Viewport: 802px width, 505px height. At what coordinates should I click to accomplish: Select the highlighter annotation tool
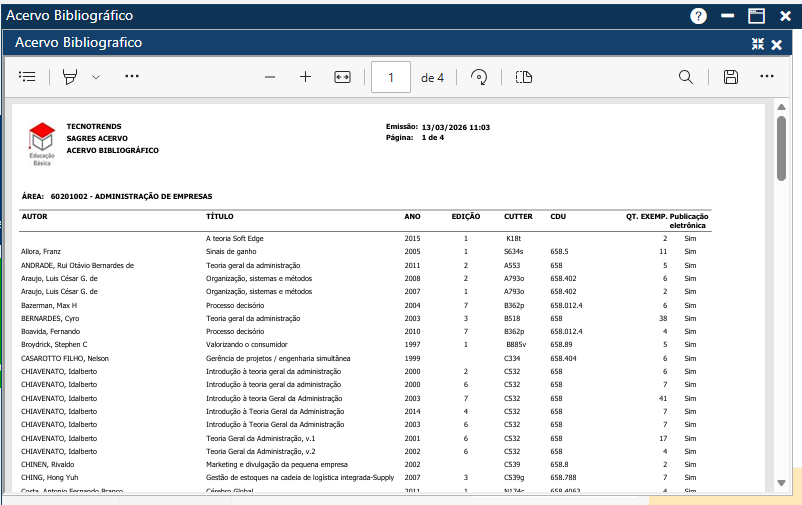coord(70,77)
